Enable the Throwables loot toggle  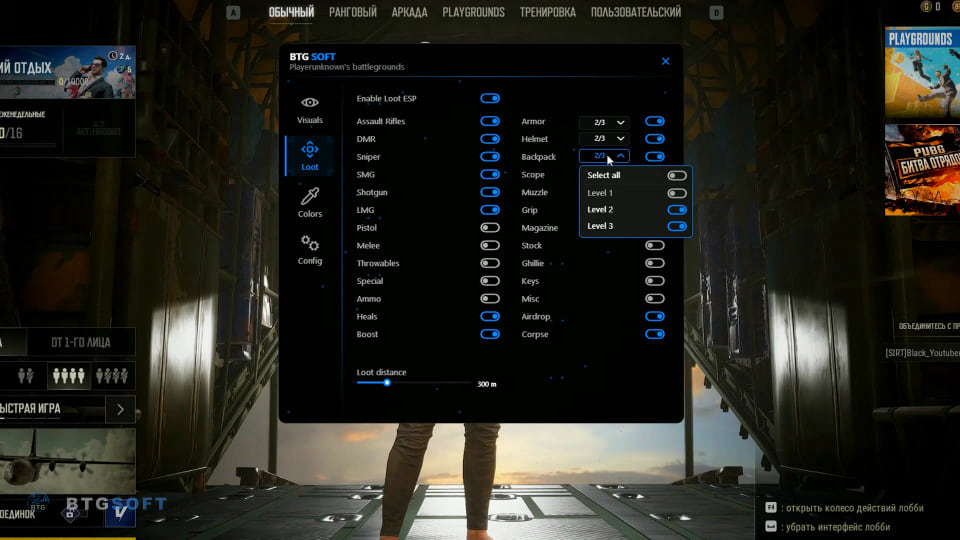(x=490, y=263)
